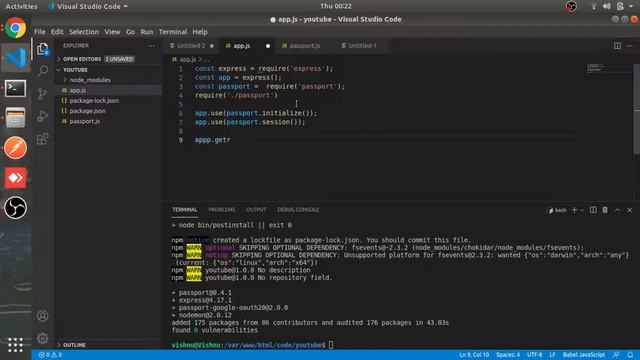Open Visual Studio Code app menu in top bar
This screenshot has height=360, width=640.
point(88,6)
